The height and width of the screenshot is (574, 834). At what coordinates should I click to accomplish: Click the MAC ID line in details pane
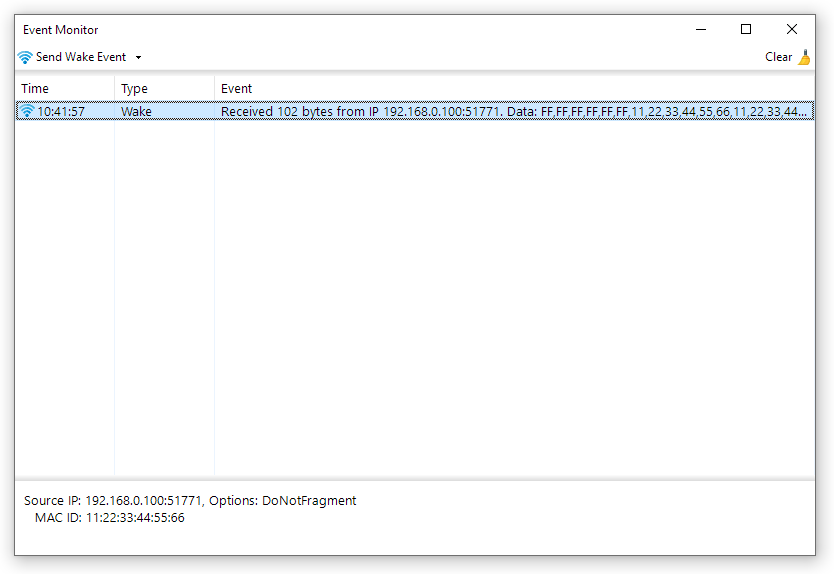110,518
